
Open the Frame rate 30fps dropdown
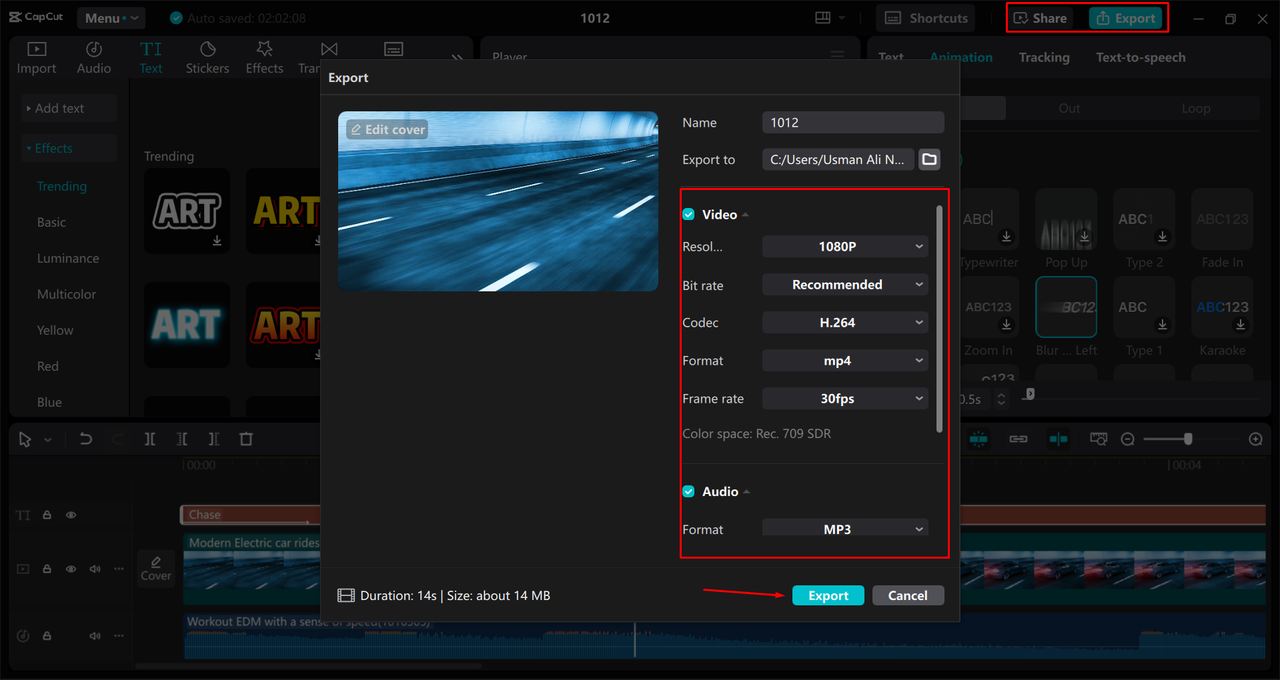[x=845, y=399]
